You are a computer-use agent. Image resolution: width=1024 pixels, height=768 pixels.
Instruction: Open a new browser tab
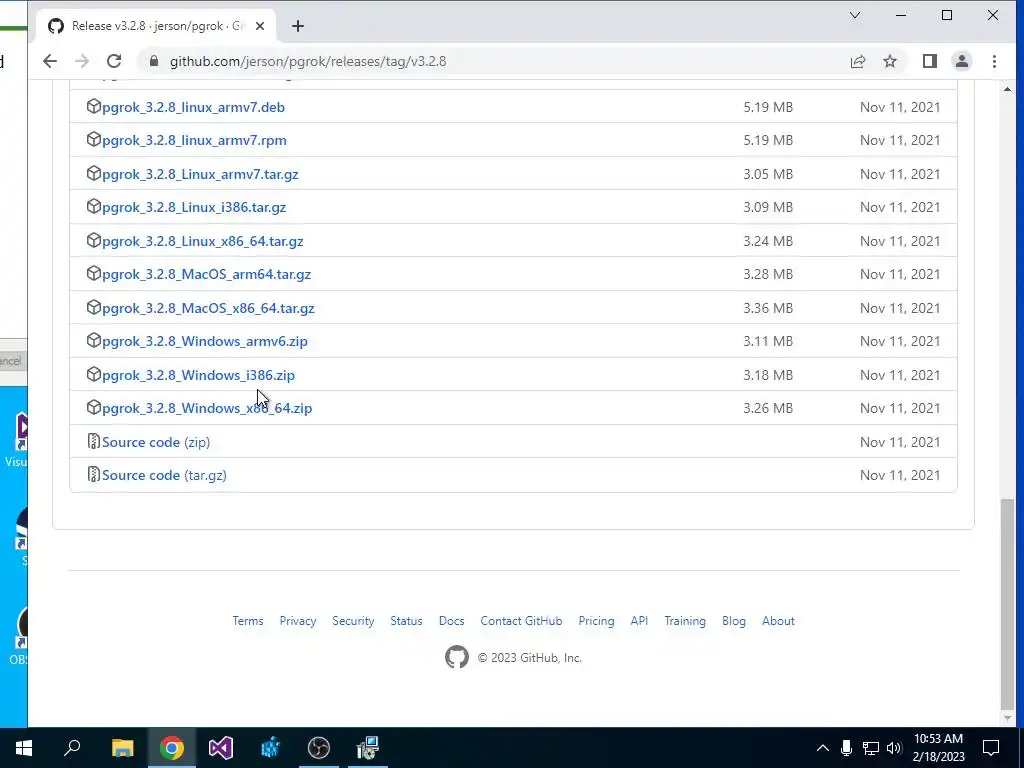pos(298,26)
